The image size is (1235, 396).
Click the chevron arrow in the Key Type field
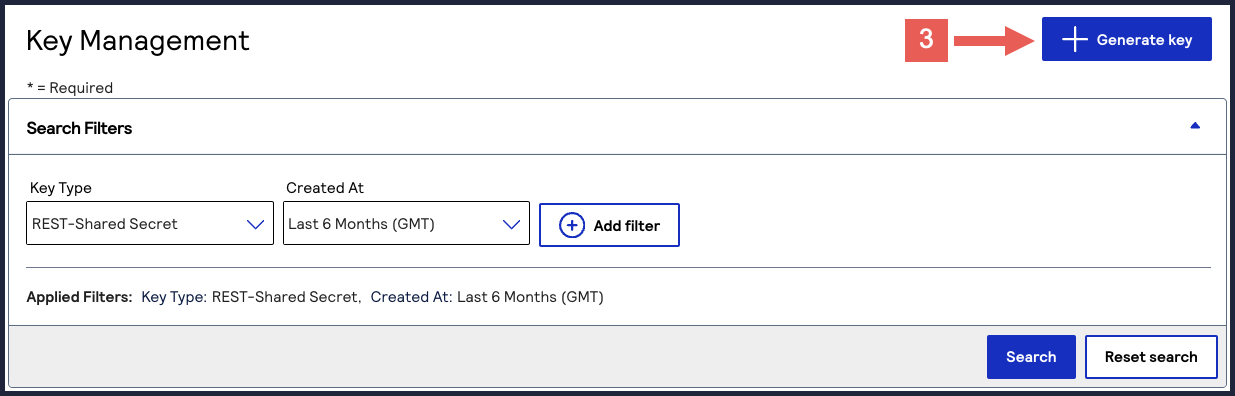255,225
